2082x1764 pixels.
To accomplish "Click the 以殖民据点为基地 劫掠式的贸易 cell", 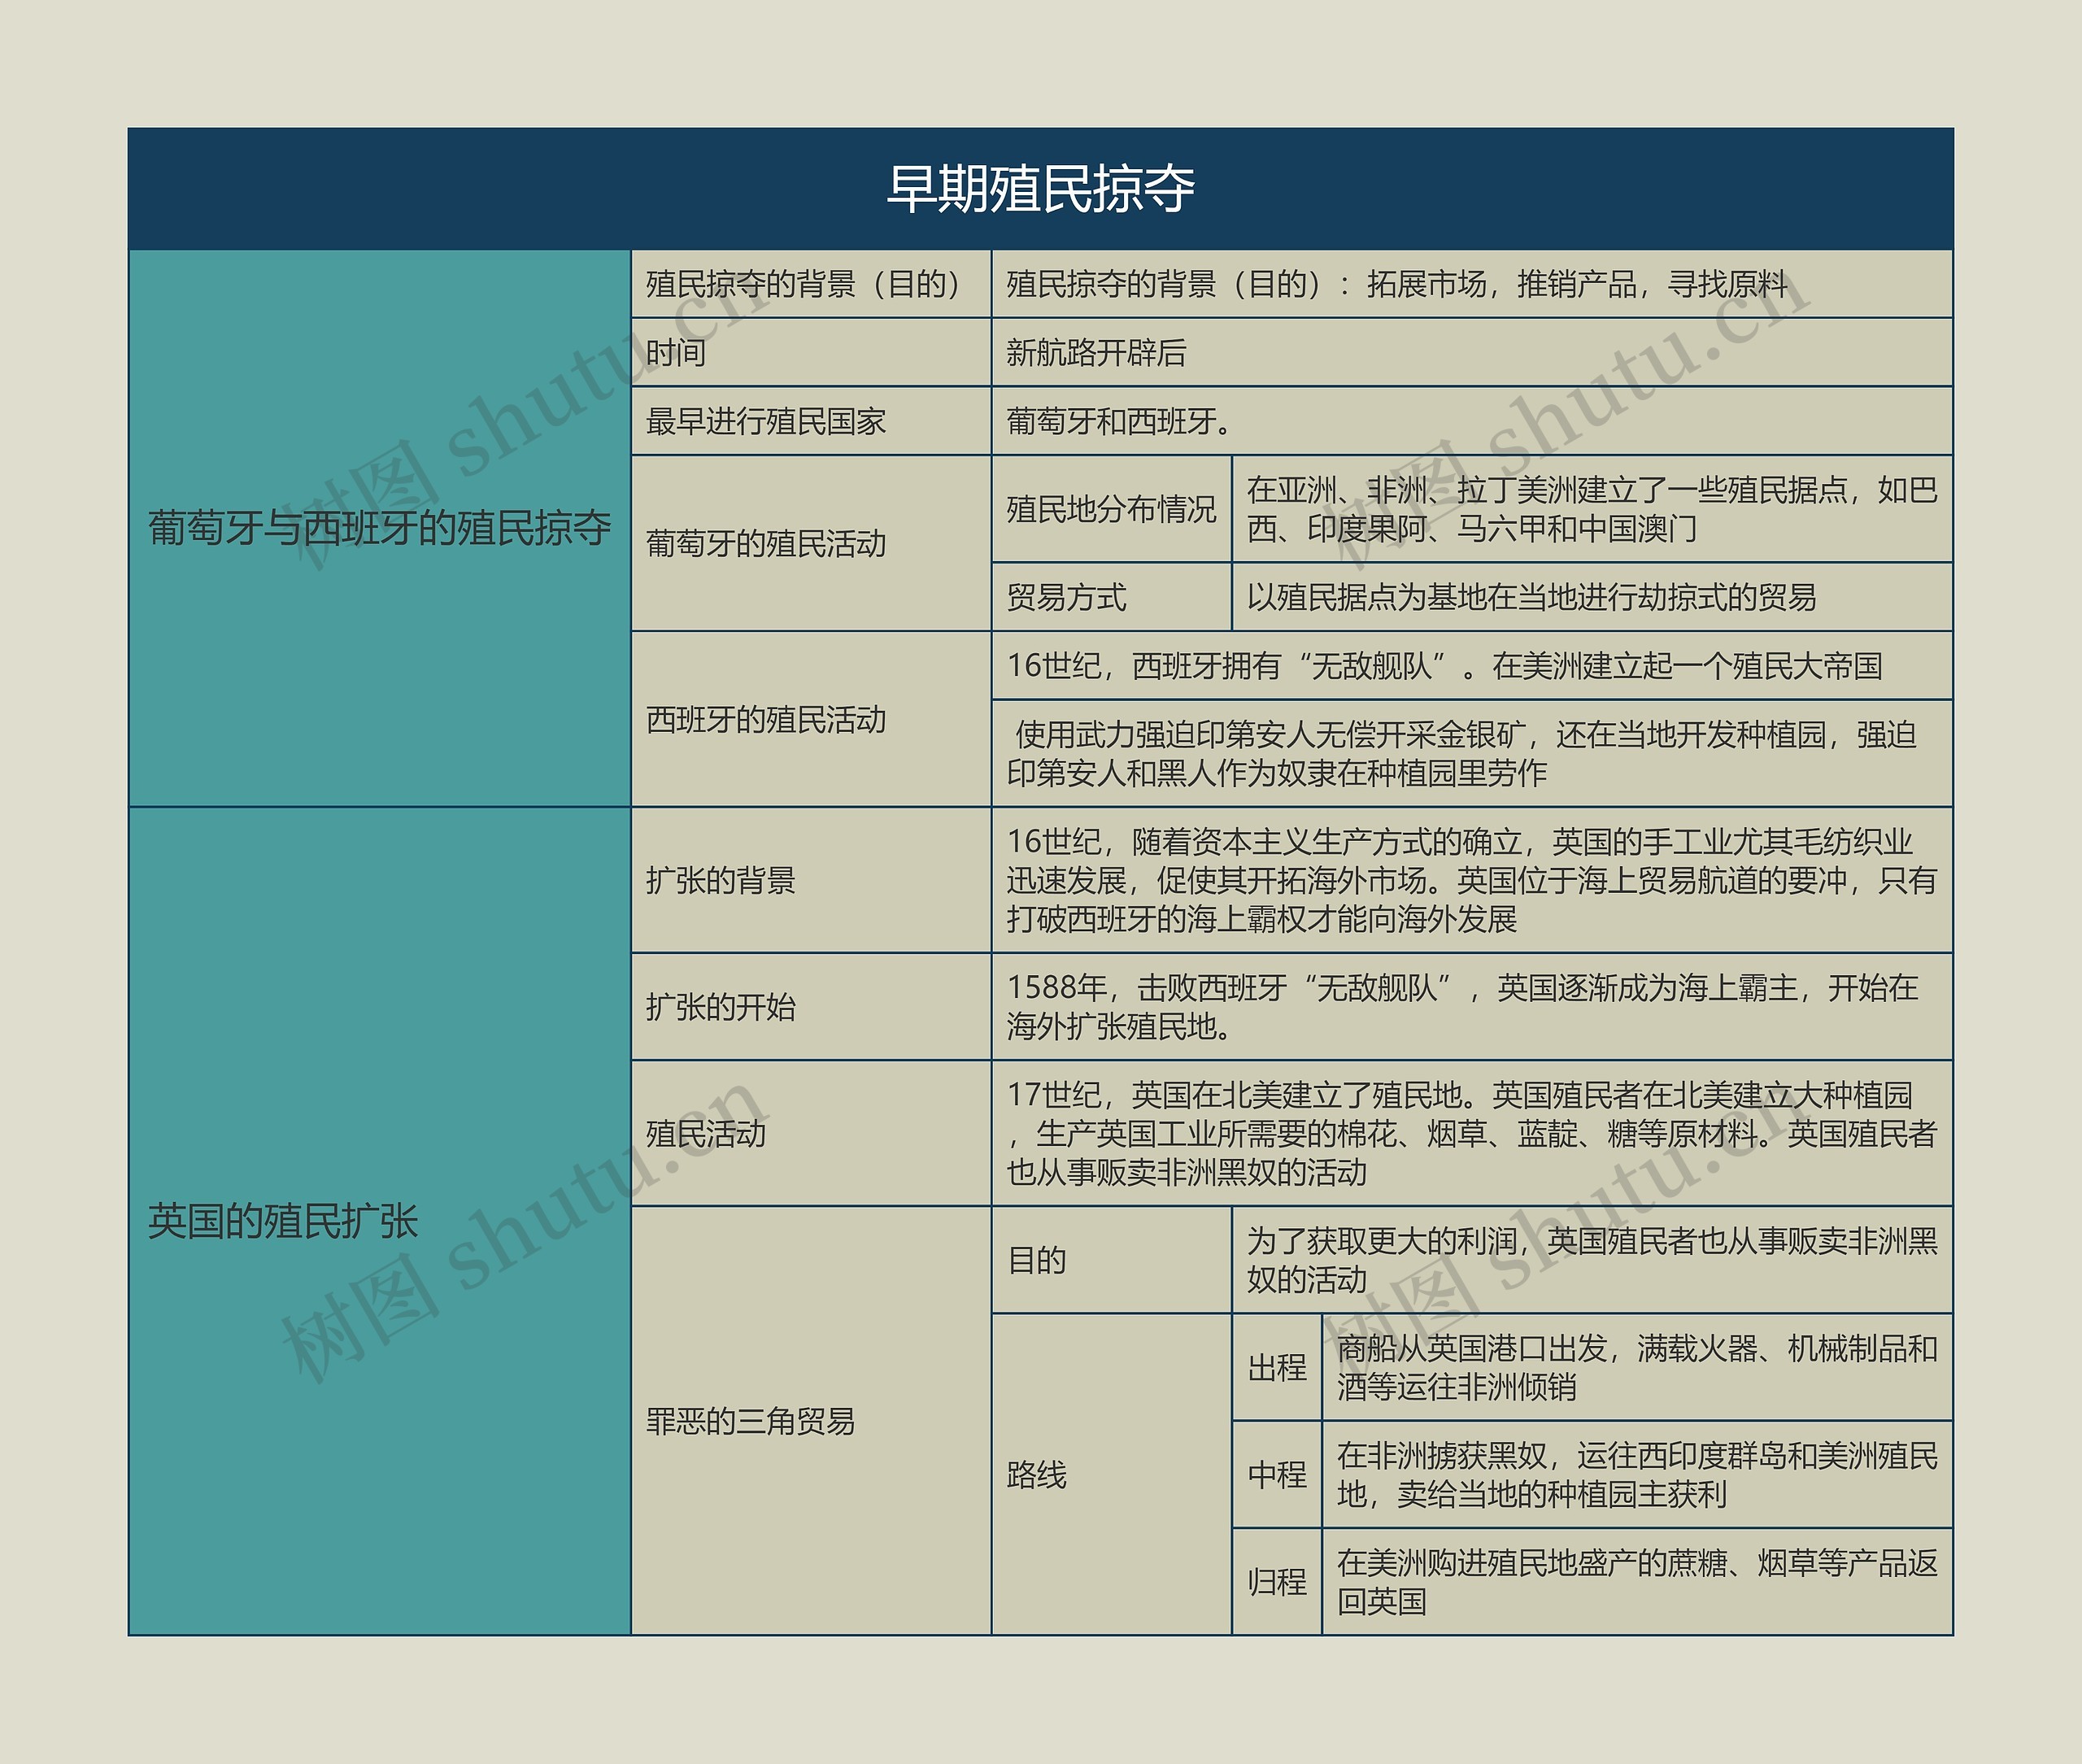I will 1593,597.
